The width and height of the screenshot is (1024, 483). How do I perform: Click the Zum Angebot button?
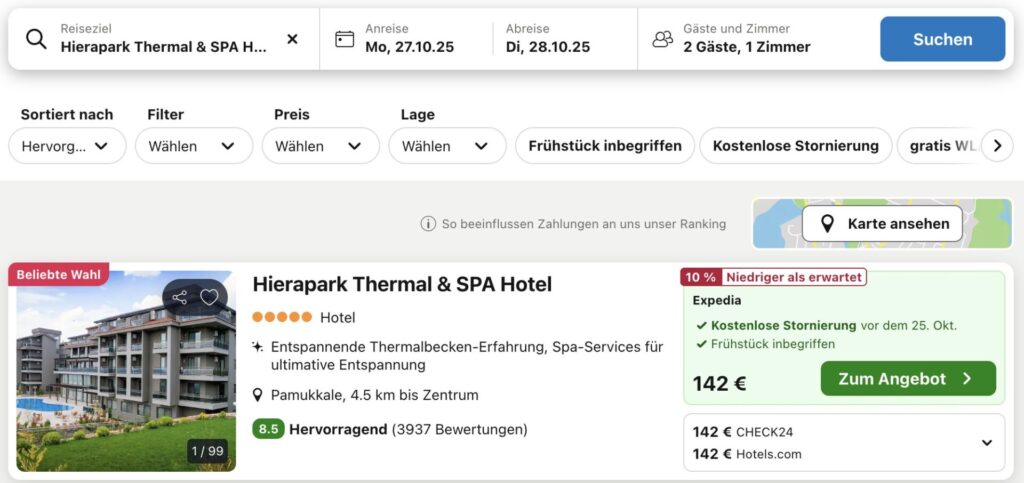pyautogui.click(x=908, y=379)
